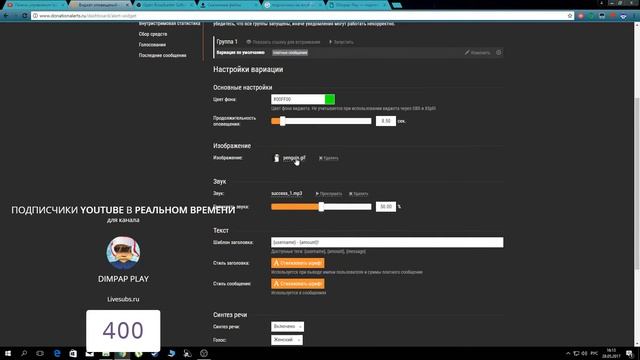Open font styling for the message style

coord(298,284)
